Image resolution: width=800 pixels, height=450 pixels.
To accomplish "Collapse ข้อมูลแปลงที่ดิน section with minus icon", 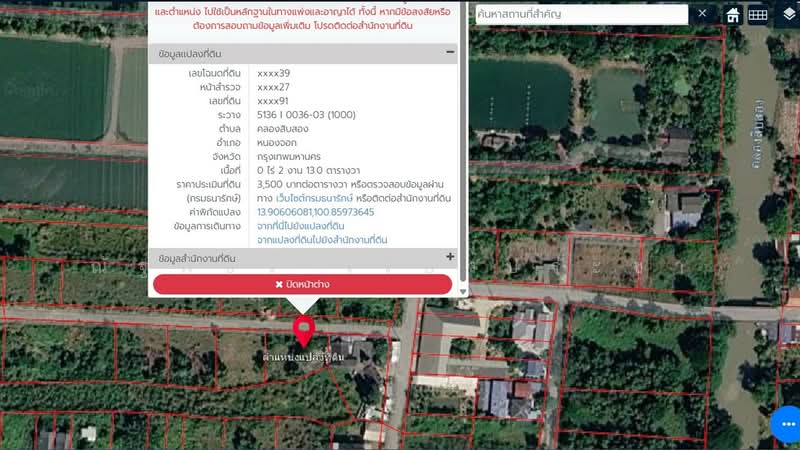I will [x=450, y=53].
